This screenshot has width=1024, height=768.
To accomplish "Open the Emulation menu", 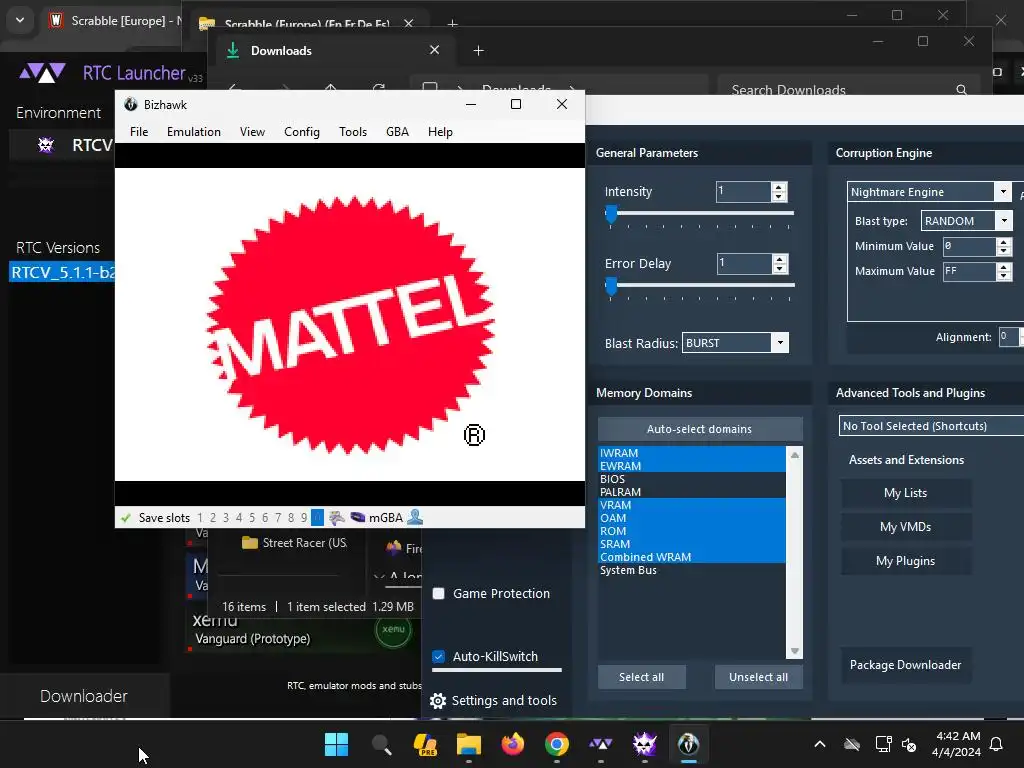I will click(x=194, y=132).
